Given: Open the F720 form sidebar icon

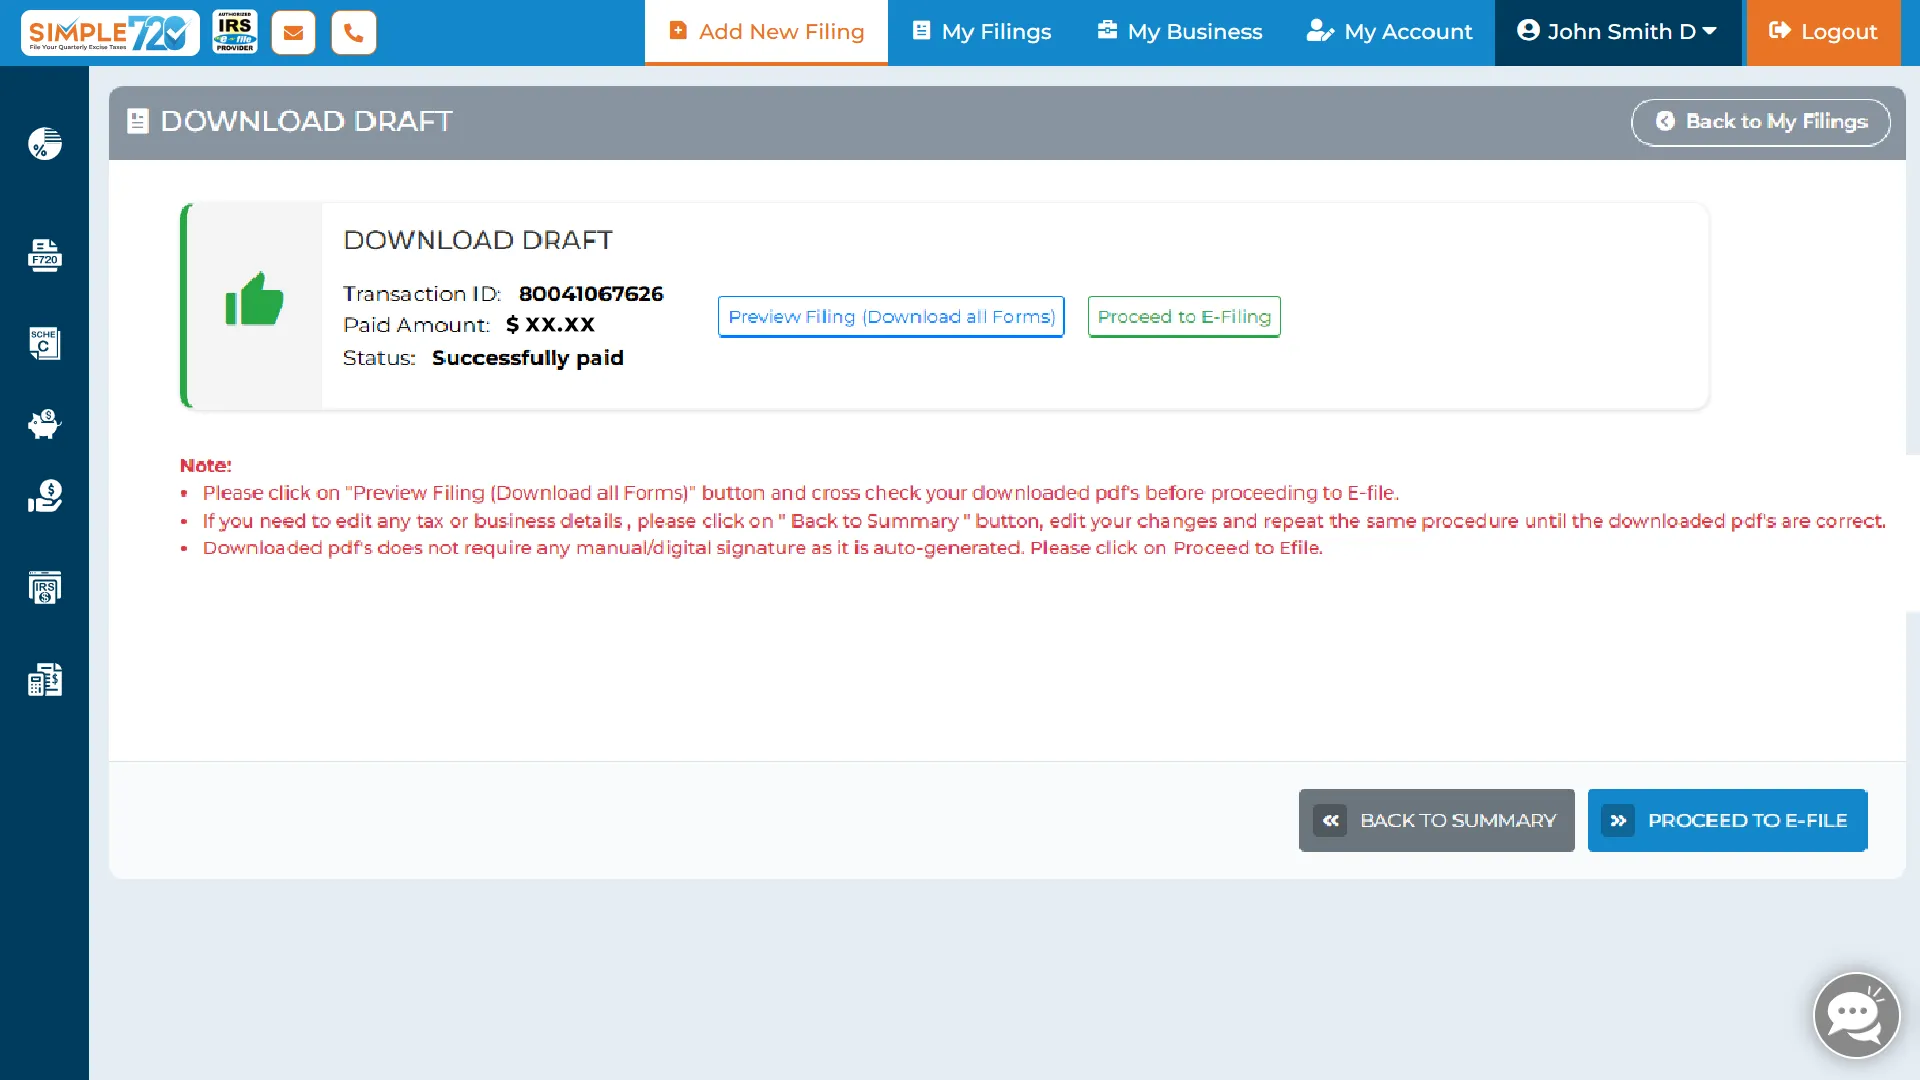Looking at the screenshot, I should (x=44, y=255).
